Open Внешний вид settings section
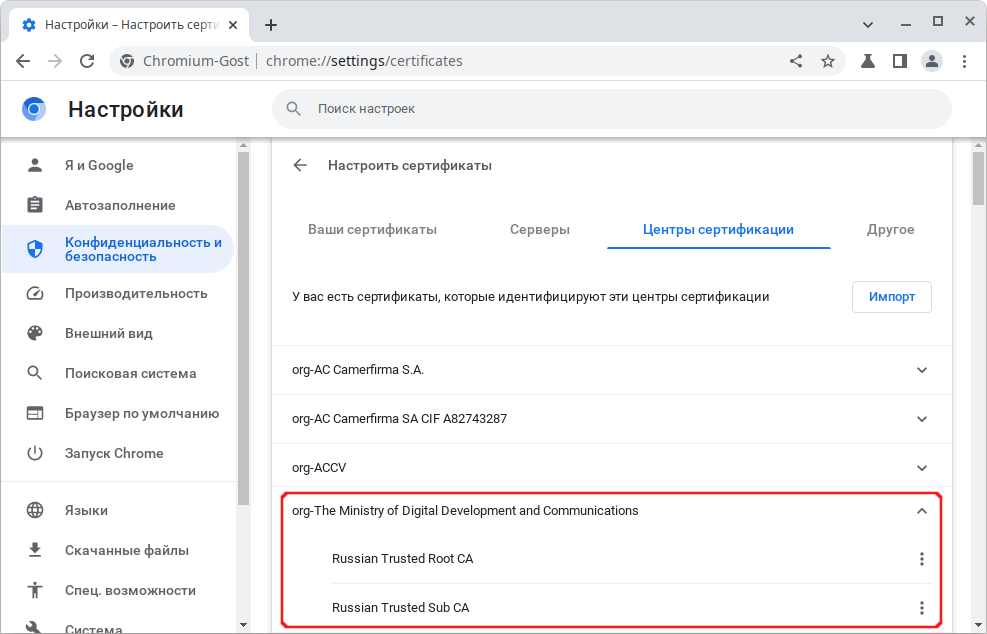 118,333
